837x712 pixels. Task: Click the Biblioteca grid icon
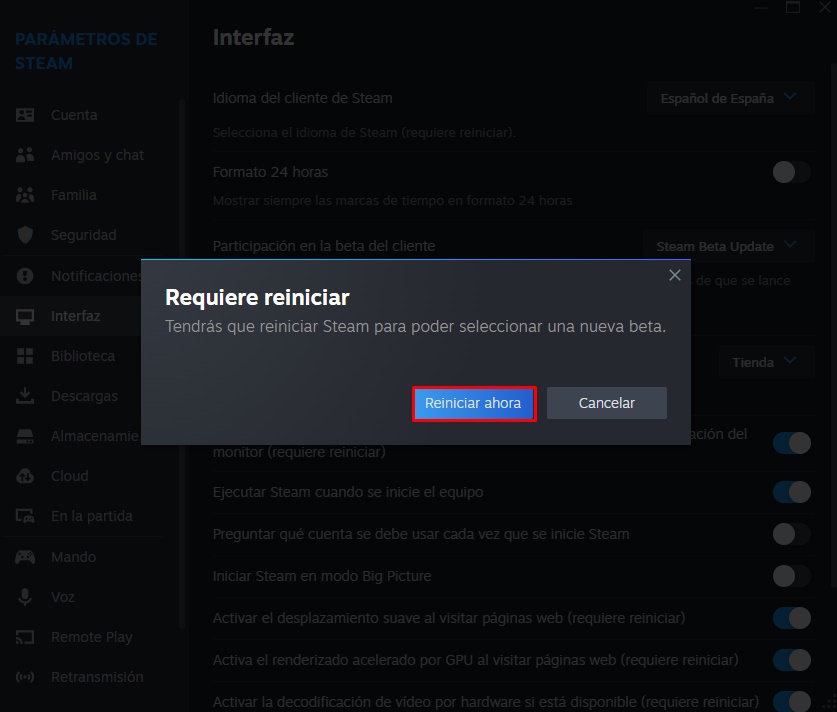click(x=25, y=356)
